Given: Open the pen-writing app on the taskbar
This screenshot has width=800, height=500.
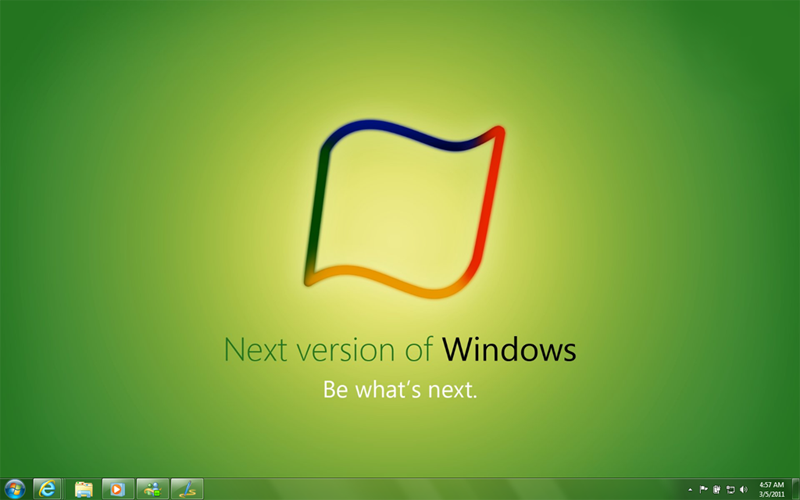Looking at the screenshot, I should (x=187, y=489).
